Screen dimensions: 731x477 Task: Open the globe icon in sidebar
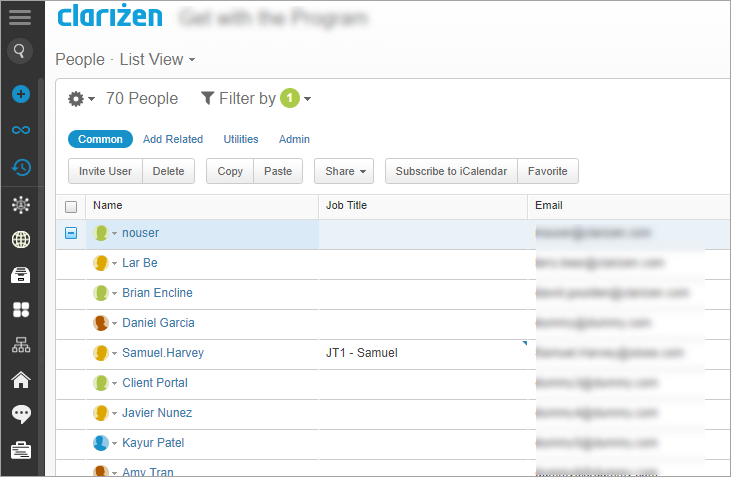(21, 240)
